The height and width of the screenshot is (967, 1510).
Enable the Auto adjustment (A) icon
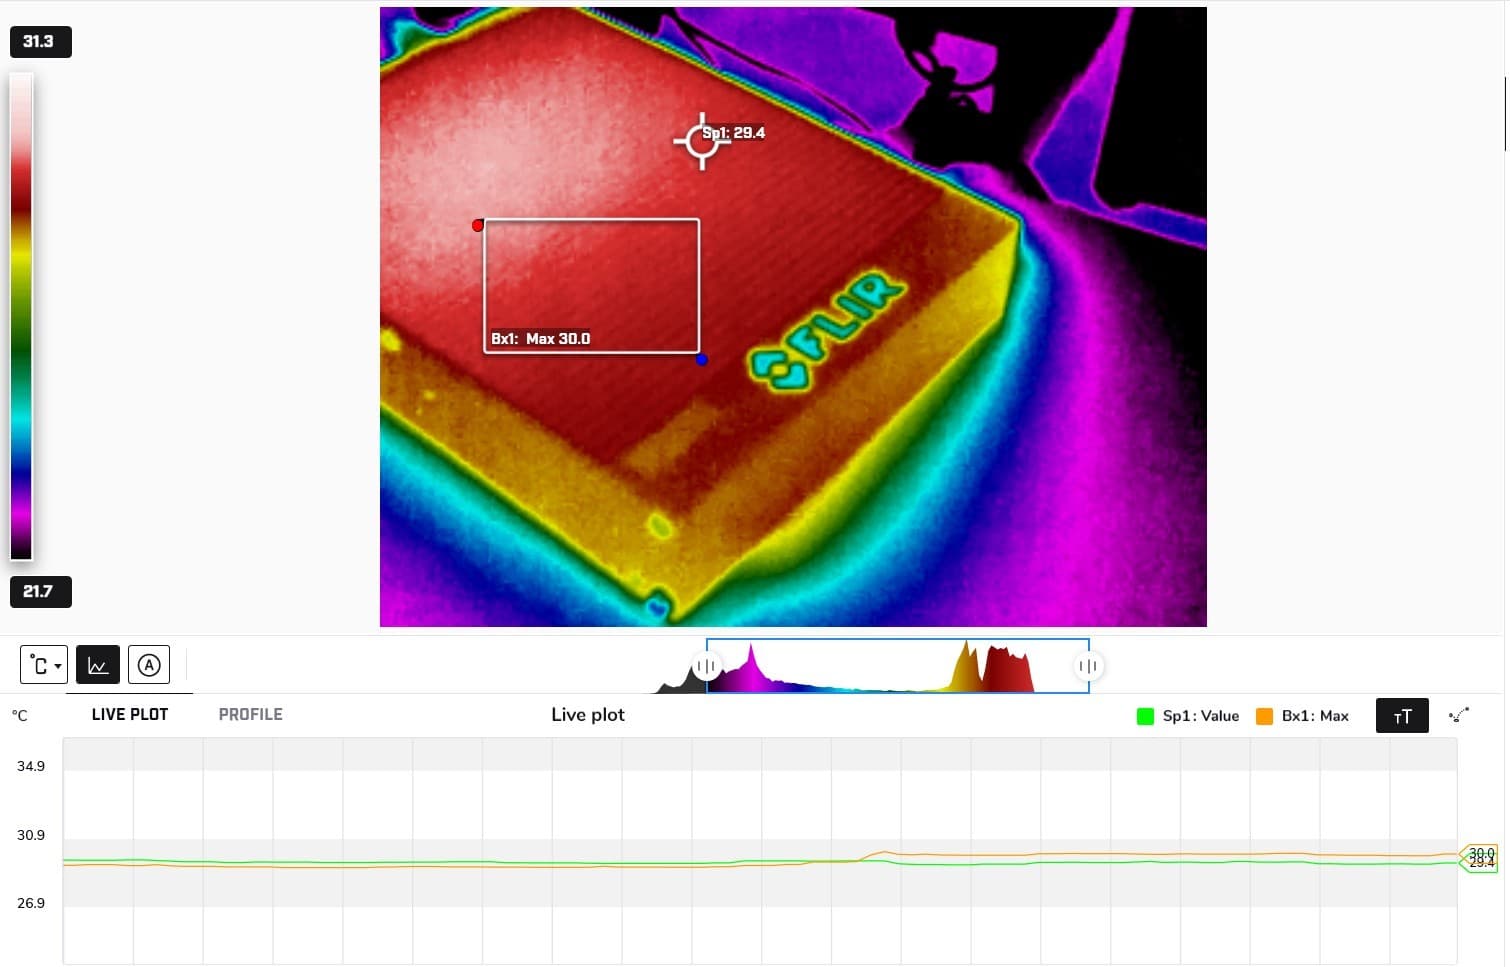coord(149,664)
